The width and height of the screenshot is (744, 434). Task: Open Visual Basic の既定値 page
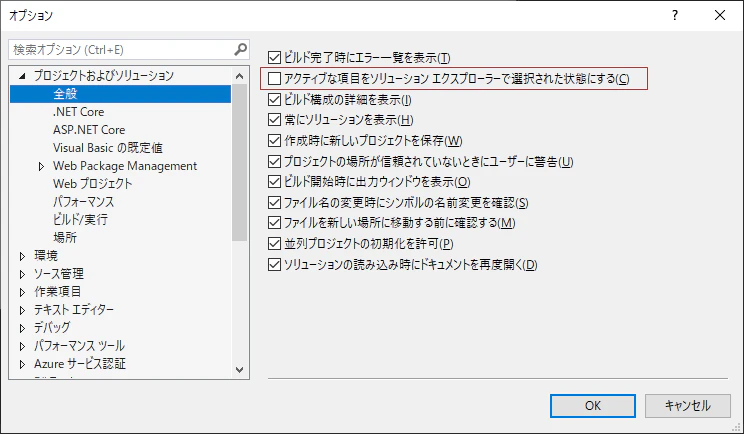(x=106, y=148)
